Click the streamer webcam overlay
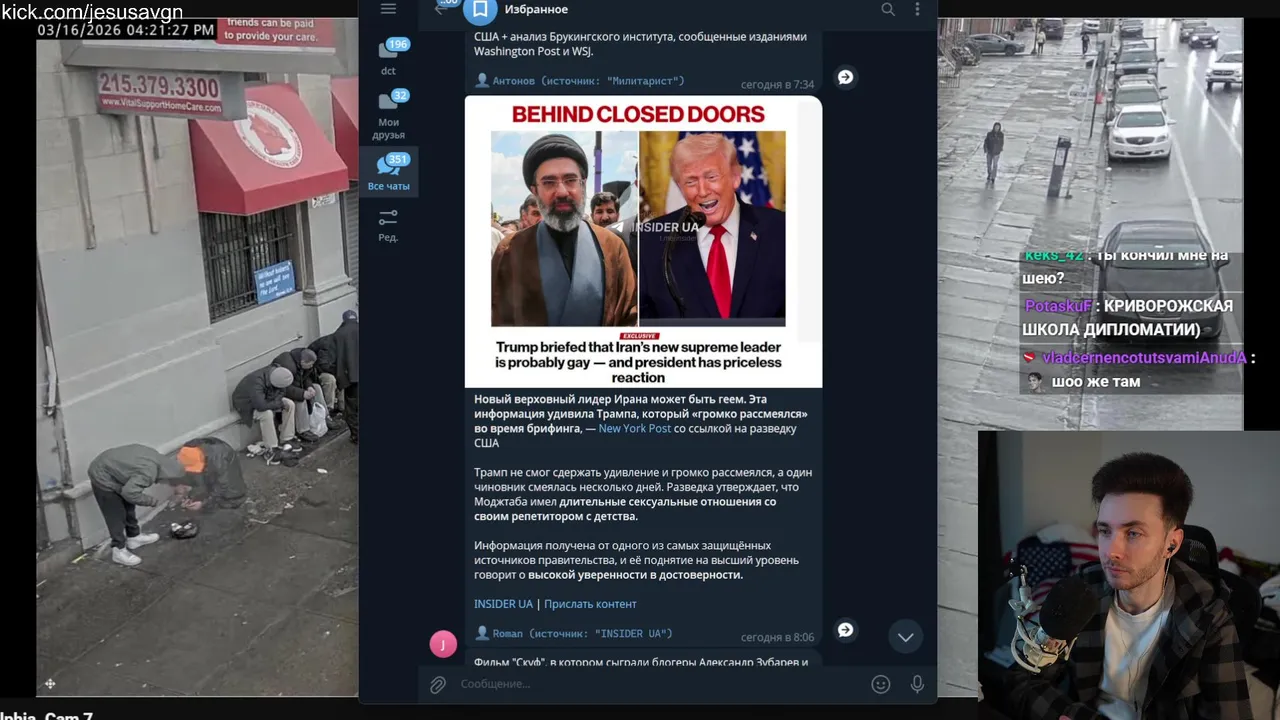 (x=1129, y=575)
